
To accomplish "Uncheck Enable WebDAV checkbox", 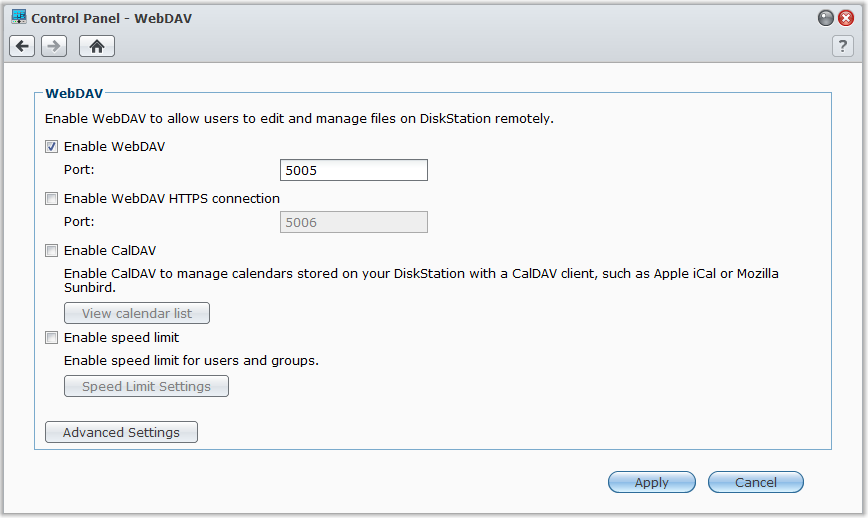I will [51, 147].
